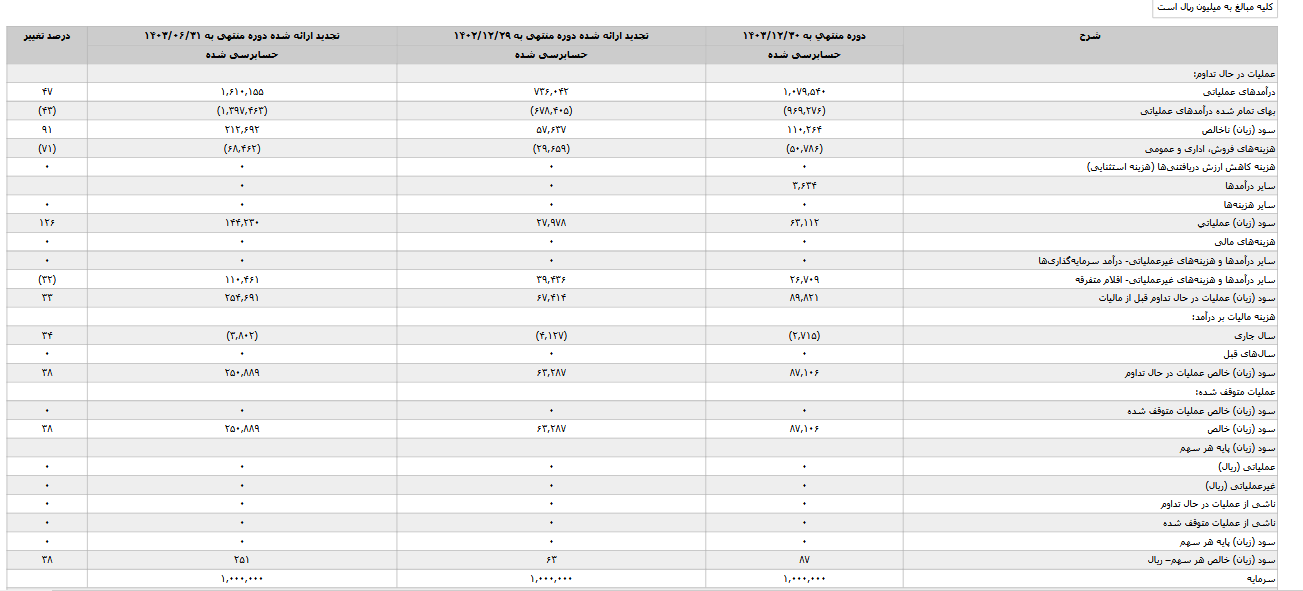Click percent change value for 'درآمدهای عملیاتی'
This screenshot has height=591, width=1303.
(x=47, y=92)
